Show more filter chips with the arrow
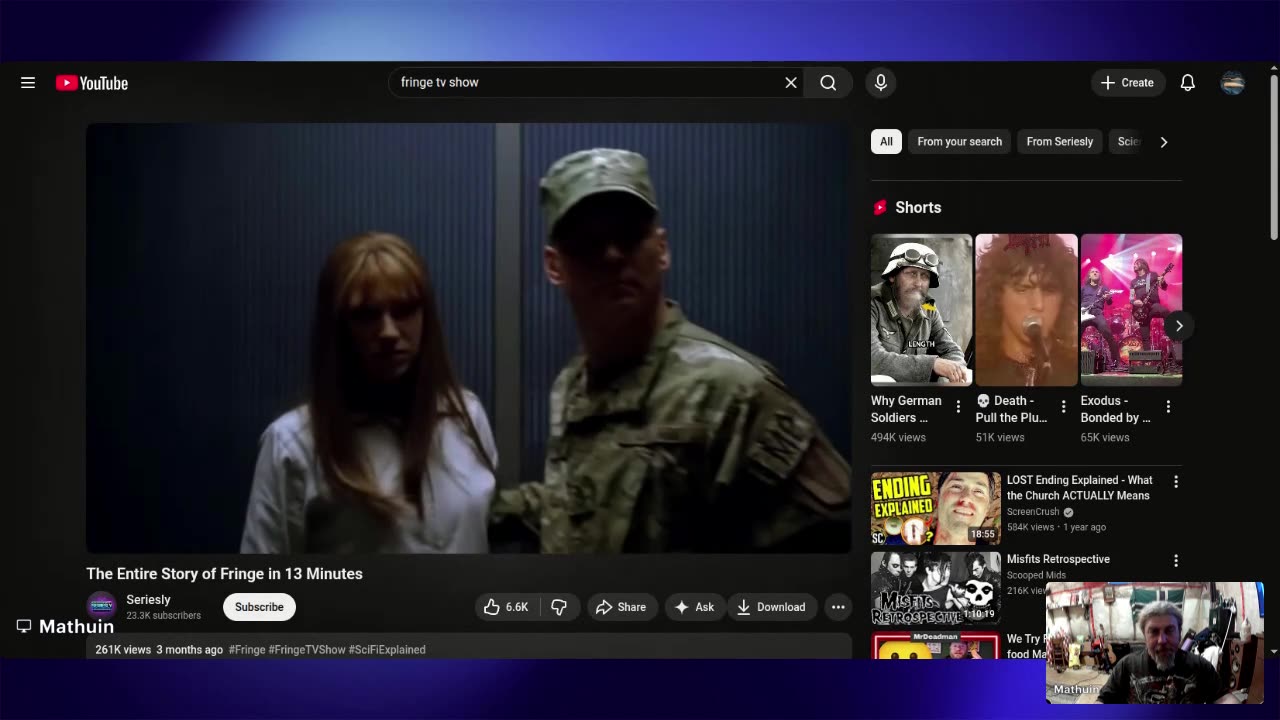 coord(1163,142)
